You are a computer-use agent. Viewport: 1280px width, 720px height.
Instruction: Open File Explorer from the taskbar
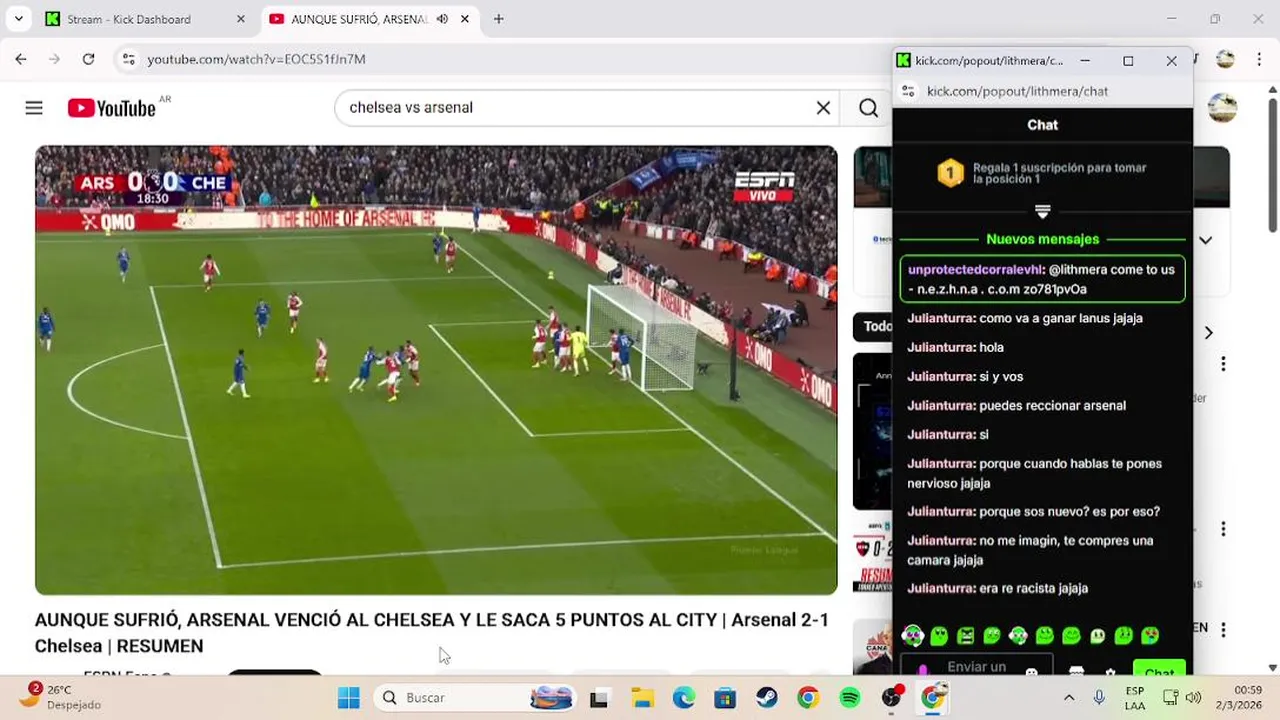pos(641,698)
